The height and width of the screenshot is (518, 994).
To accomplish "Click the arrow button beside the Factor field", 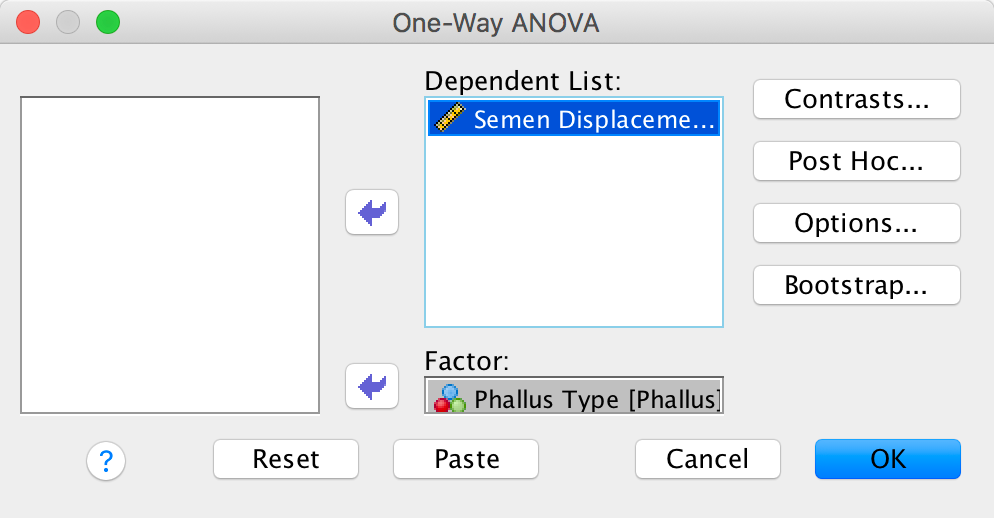I will [x=372, y=385].
